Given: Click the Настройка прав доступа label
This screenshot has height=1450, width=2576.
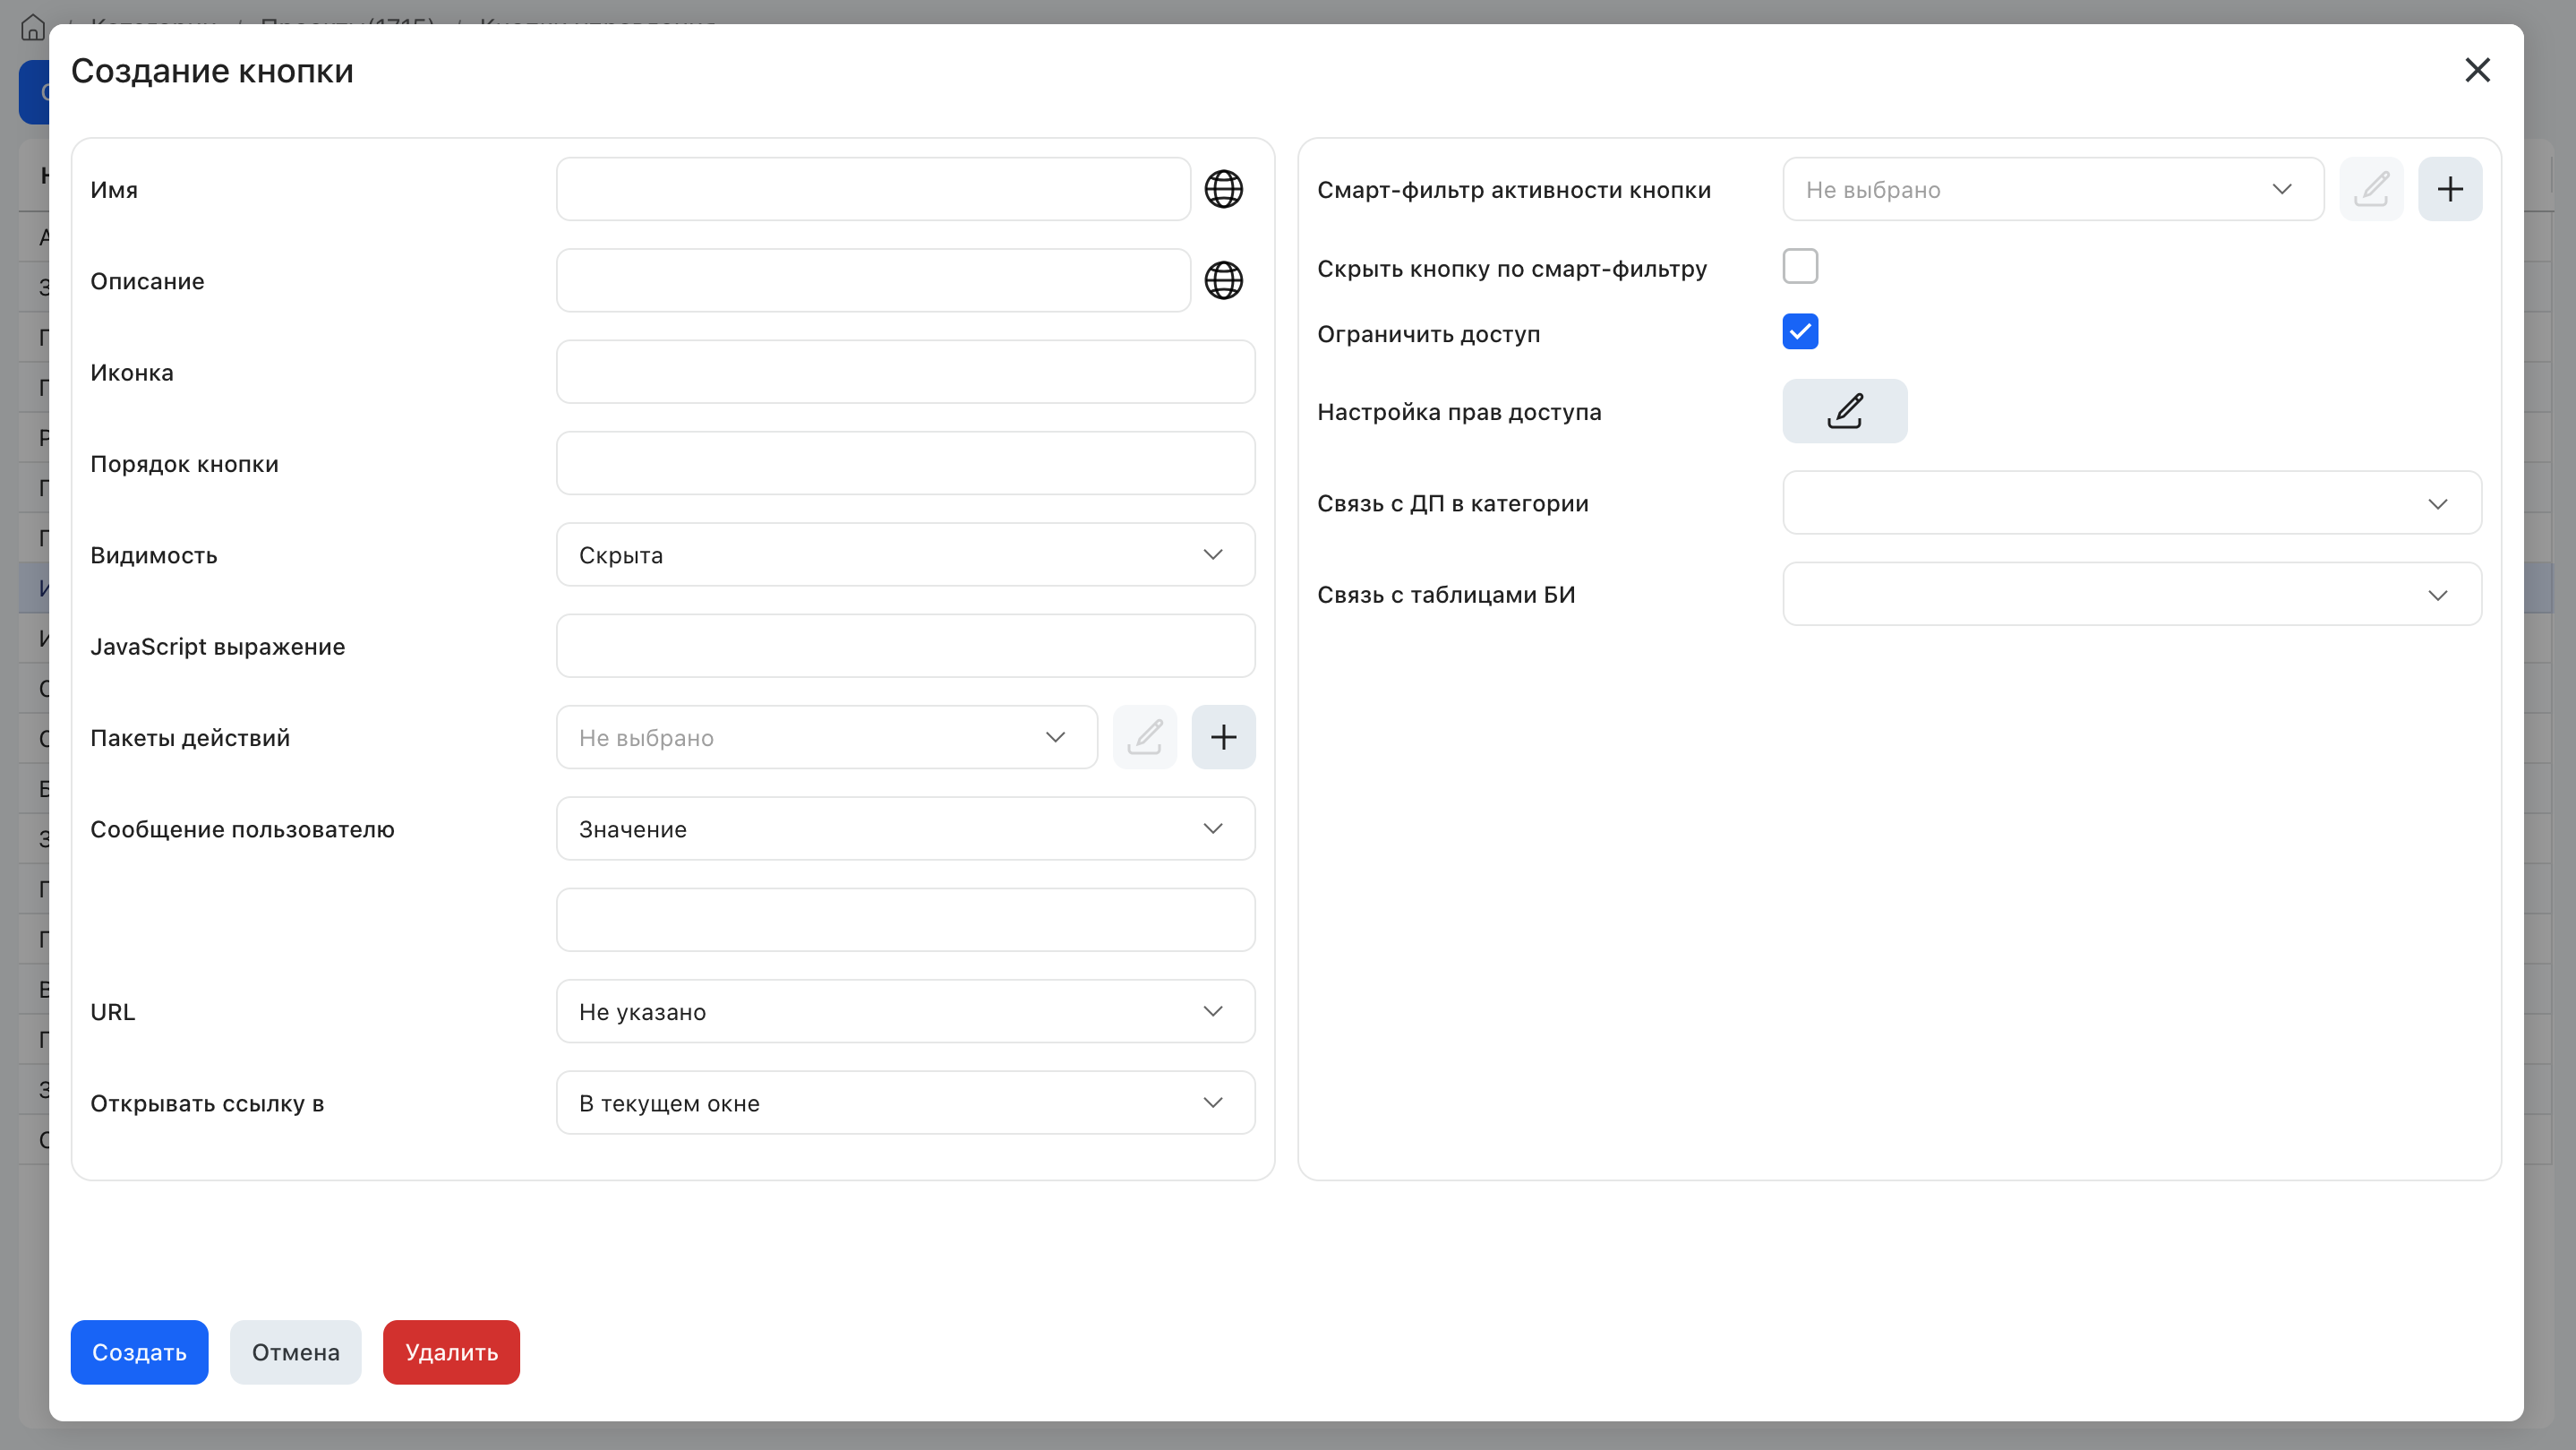Looking at the screenshot, I should point(1459,412).
